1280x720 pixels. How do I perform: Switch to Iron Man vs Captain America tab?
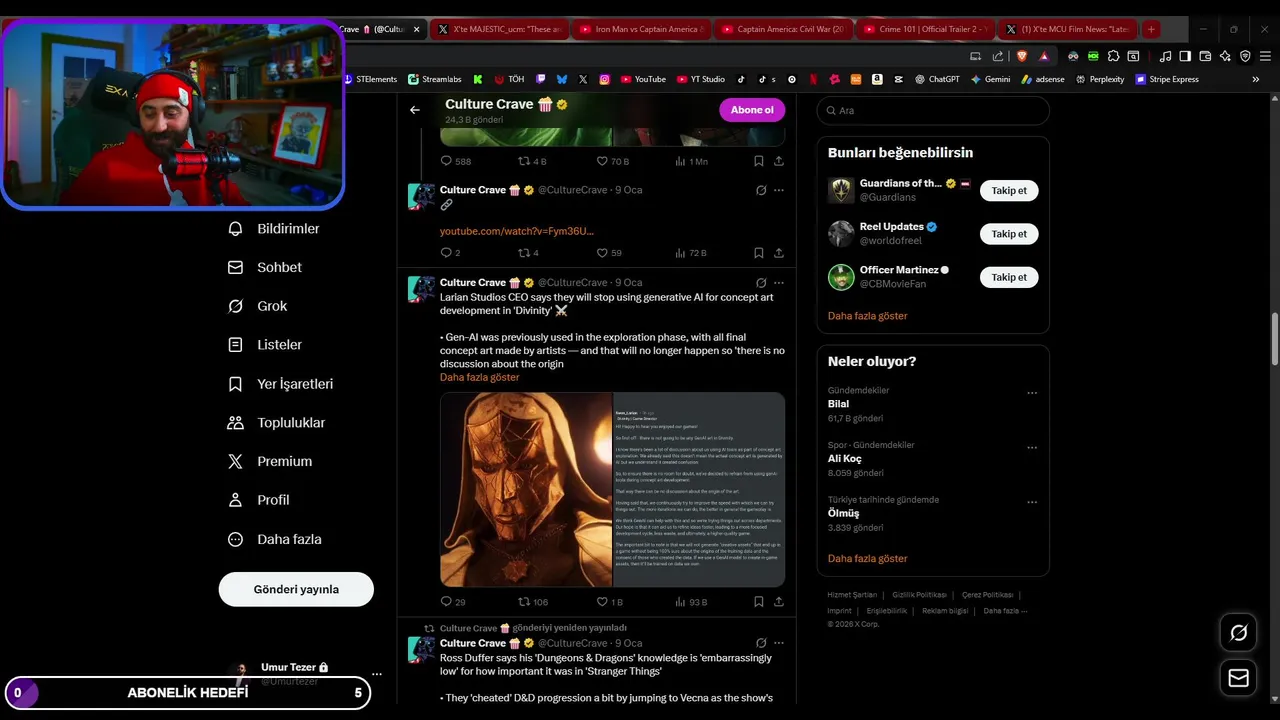coord(641,29)
